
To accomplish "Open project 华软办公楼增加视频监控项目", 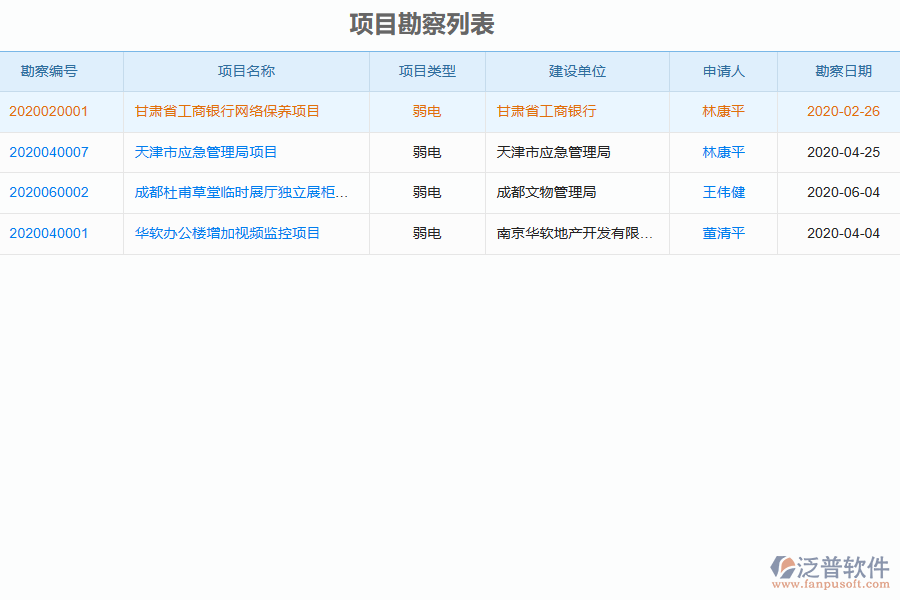I will 225,233.
